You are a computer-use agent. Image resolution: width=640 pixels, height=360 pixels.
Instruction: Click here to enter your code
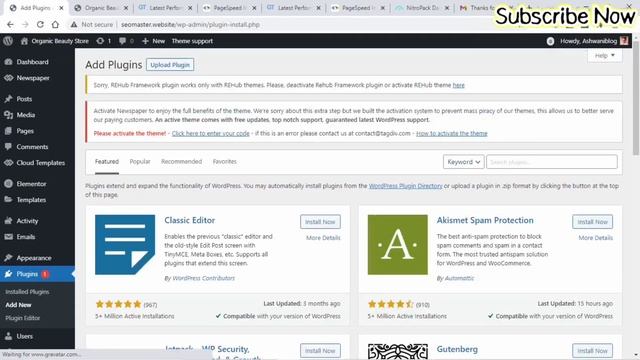210,133
